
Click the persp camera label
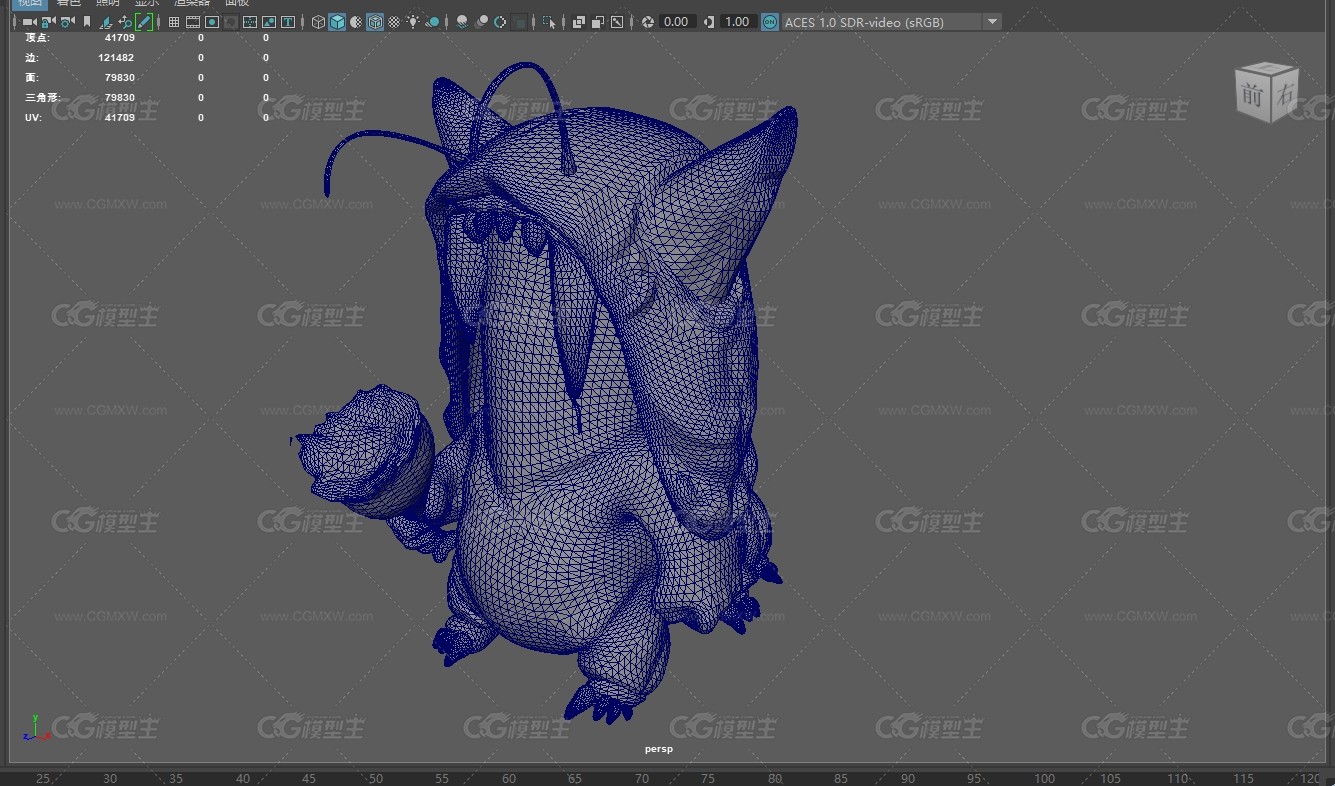point(659,749)
